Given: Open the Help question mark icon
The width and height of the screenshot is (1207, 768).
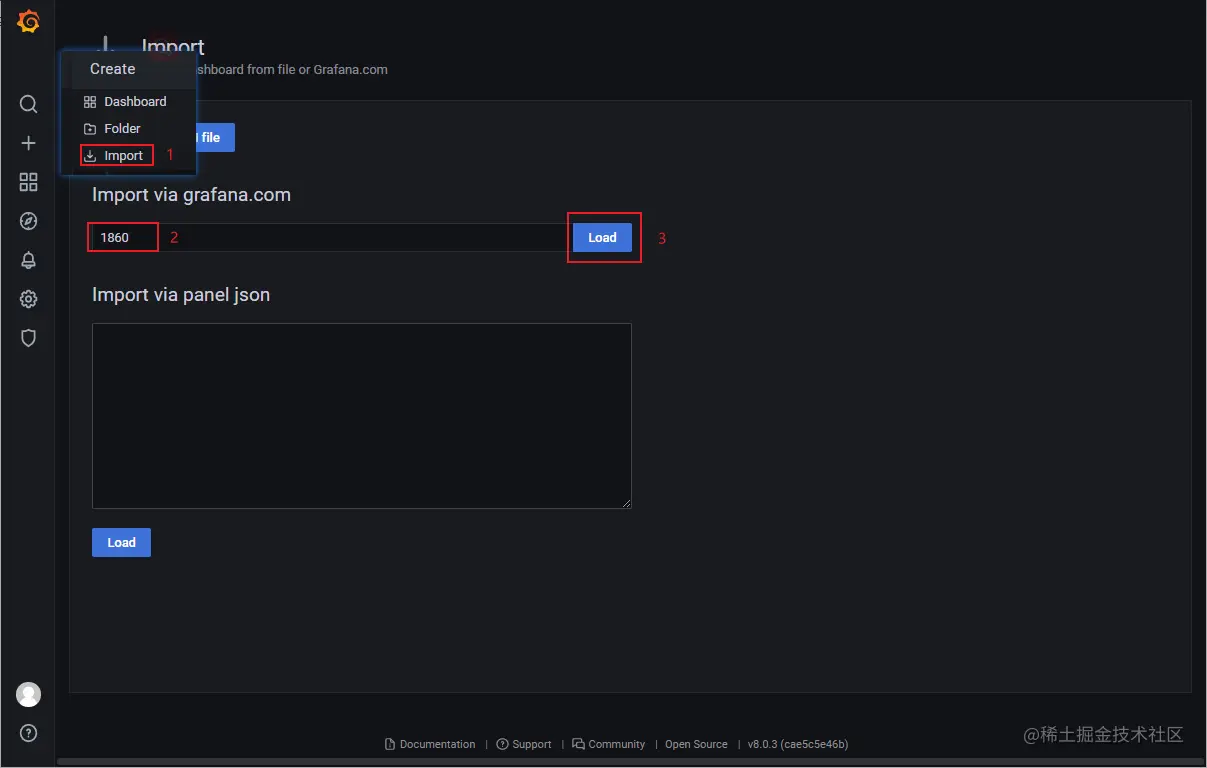Looking at the screenshot, I should click(29, 733).
